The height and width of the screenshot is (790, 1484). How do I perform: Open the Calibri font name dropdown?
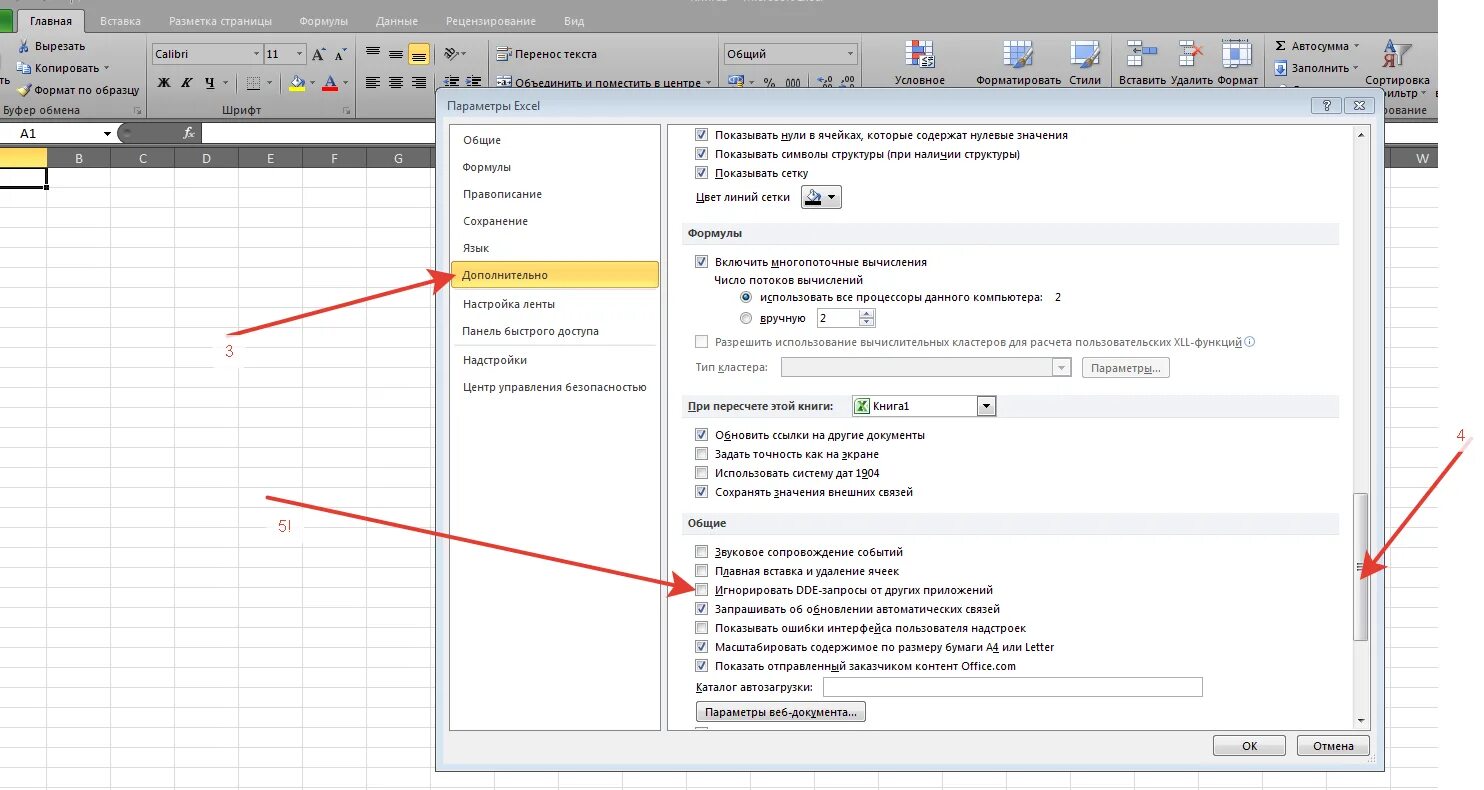(255, 55)
